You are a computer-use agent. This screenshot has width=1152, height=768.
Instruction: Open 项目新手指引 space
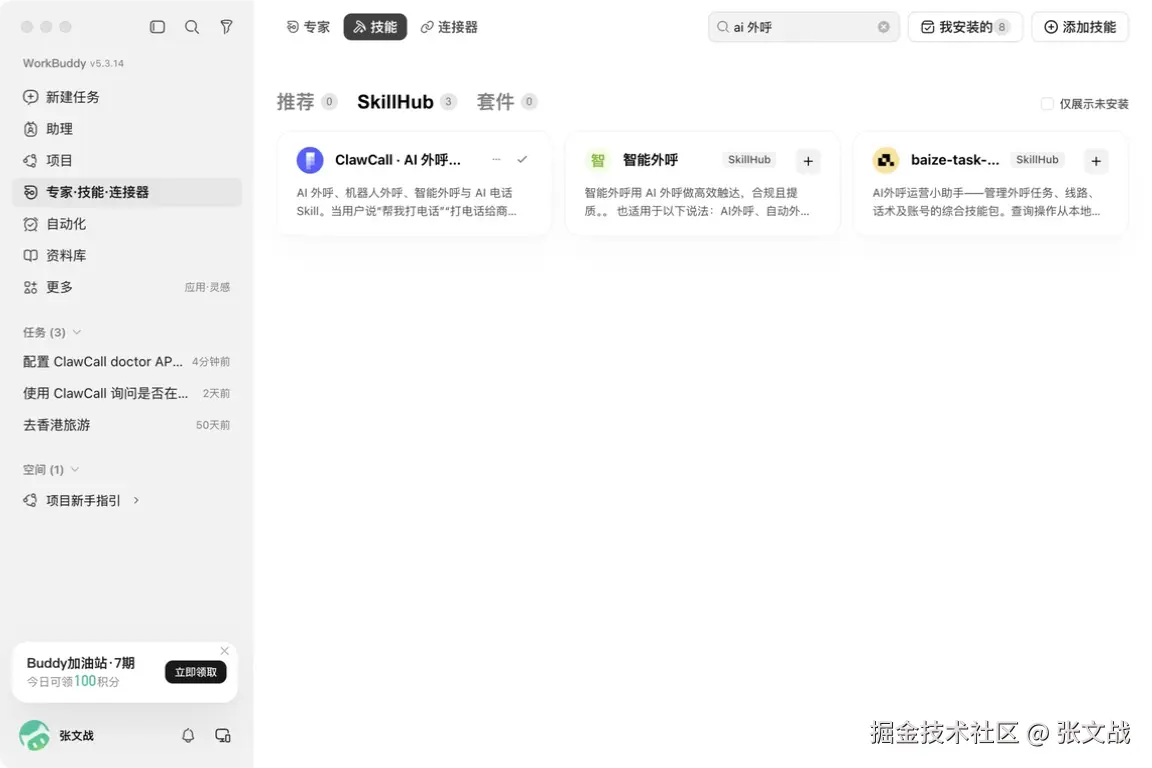[82, 500]
